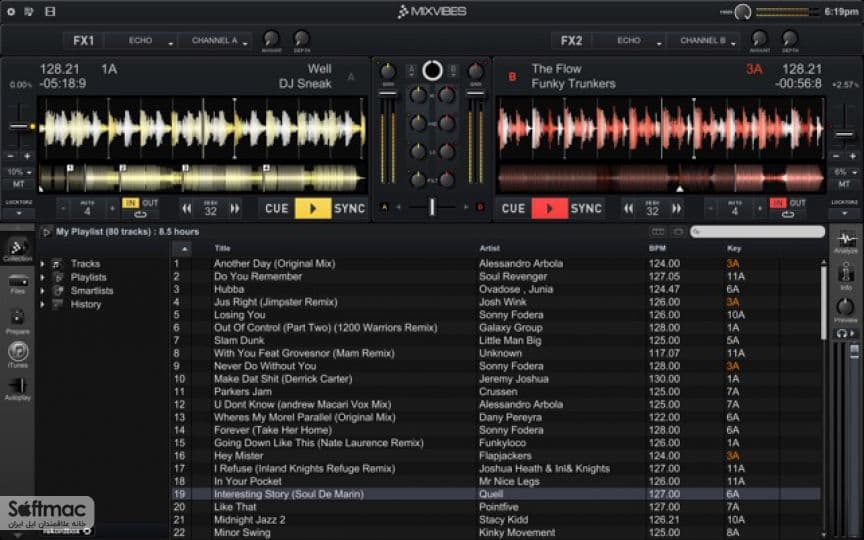Open deck B 6% pitch range dropdown

[844, 172]
